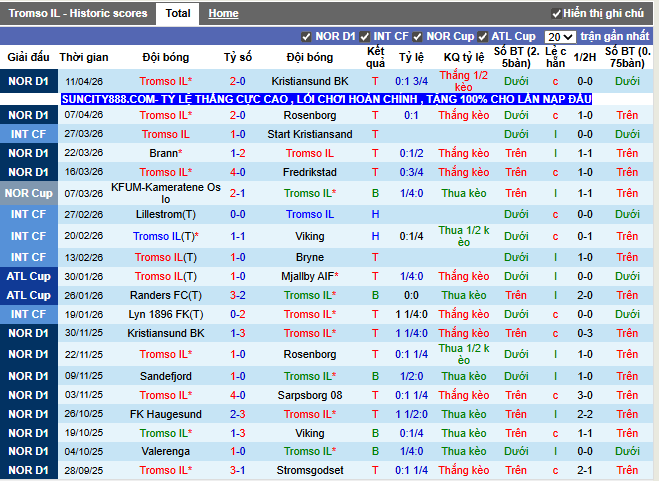Click the Brann team link
660x481 pixels.
pyautogui.click(x=163, y=154)
